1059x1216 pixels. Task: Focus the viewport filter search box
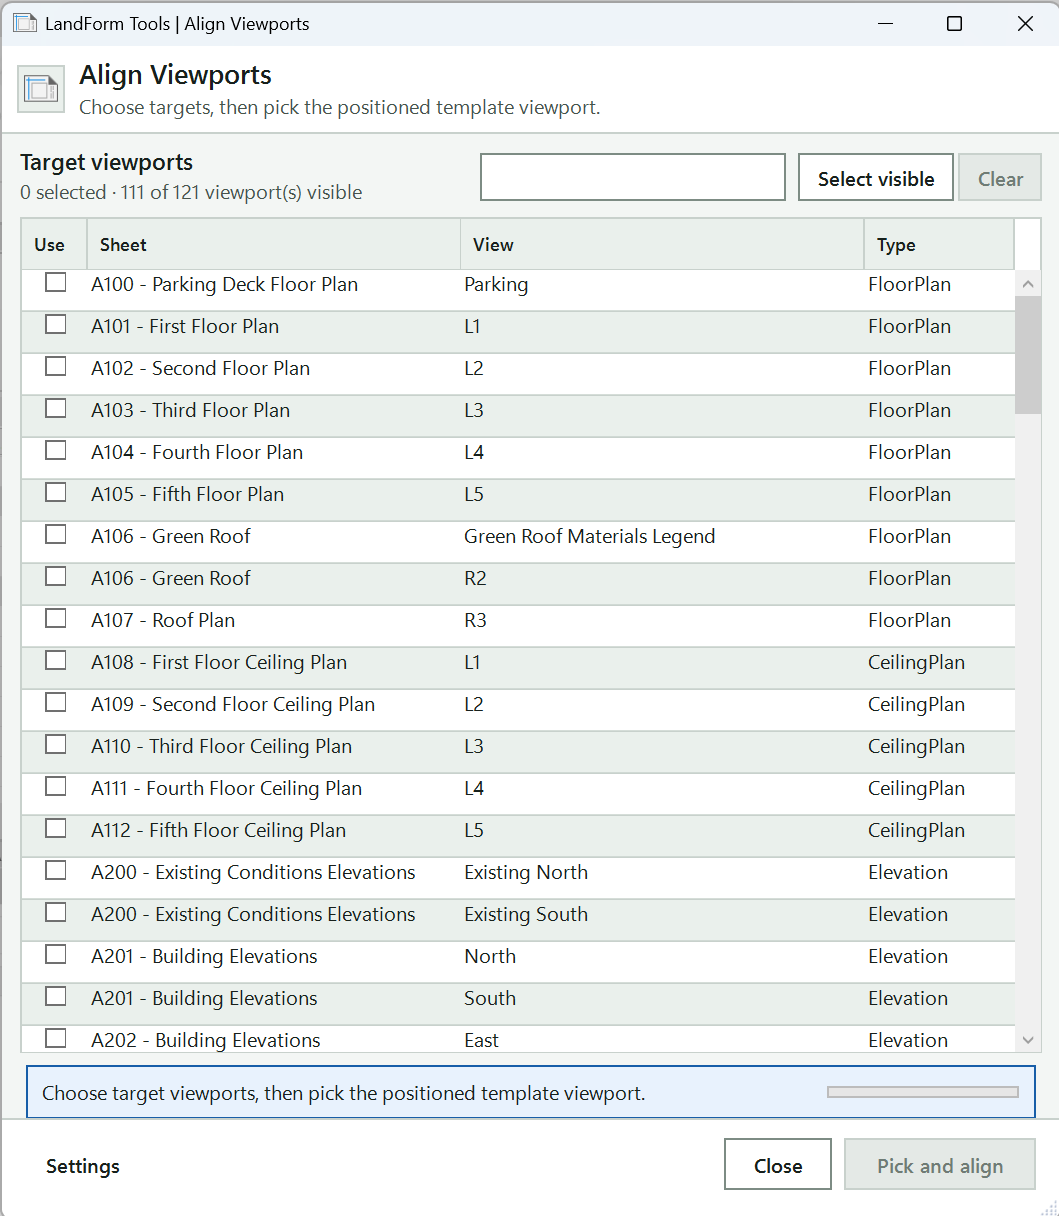click(633, 178)
